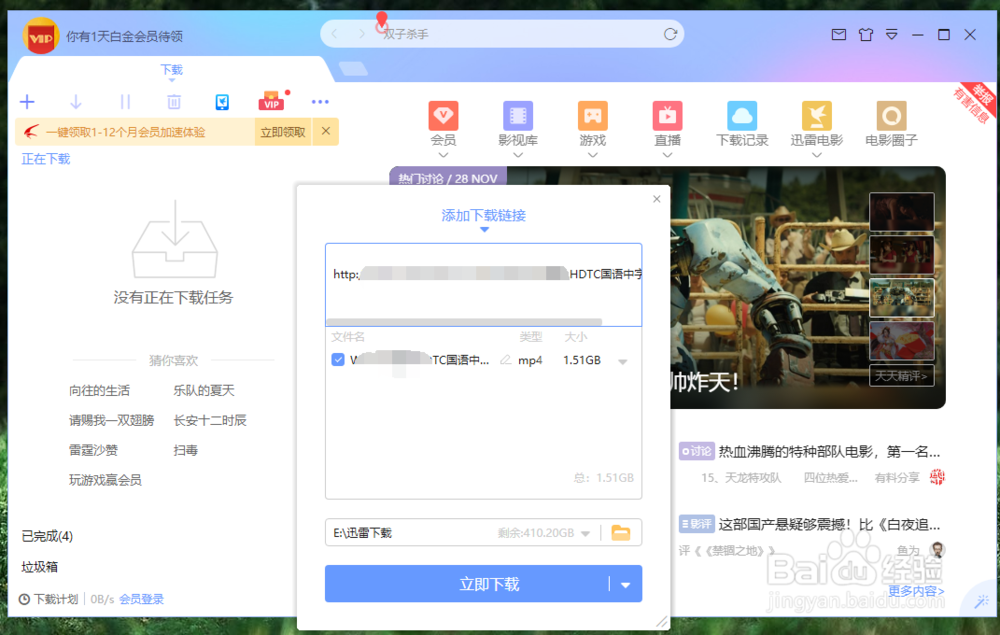
Task: Open the 直播 live stream icon
Action: point(667,116)
